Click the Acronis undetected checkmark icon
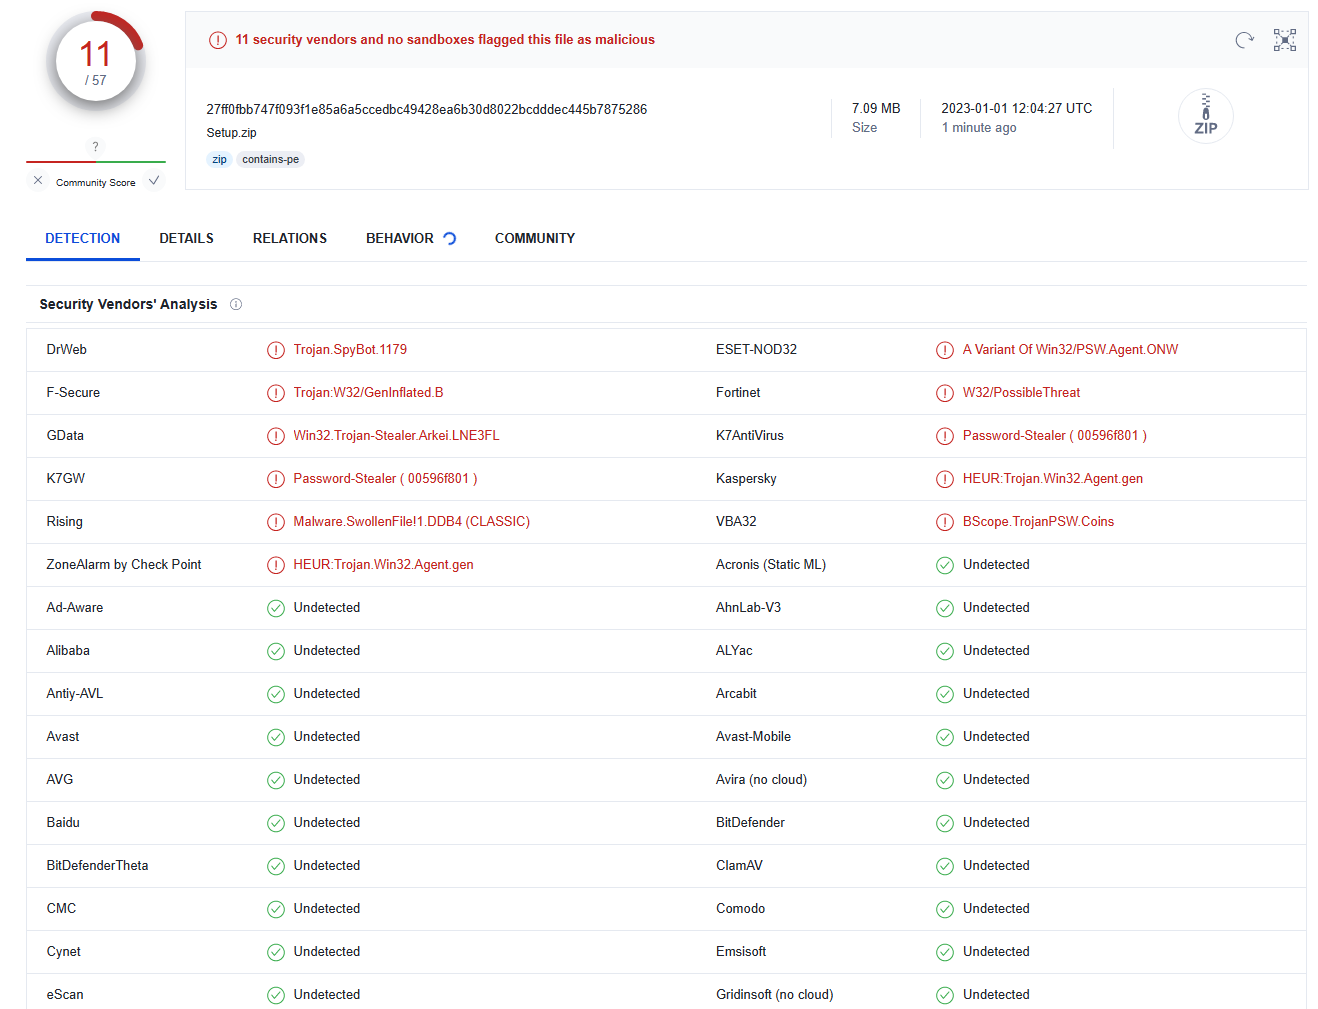This screenshot has height=1009, width=1318. tap(945, 565)
